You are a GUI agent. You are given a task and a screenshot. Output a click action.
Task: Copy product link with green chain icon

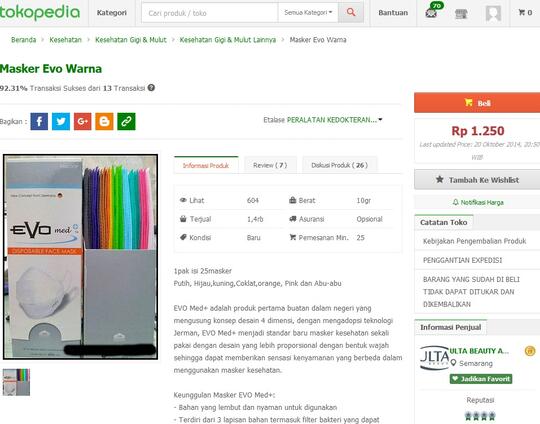coord(126,121)
